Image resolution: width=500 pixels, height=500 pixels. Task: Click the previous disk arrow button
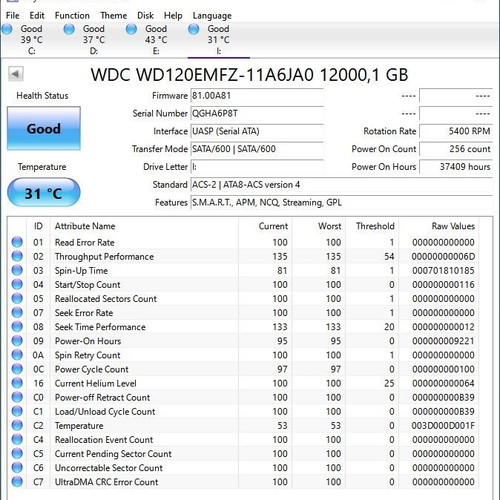click(16, 74)
